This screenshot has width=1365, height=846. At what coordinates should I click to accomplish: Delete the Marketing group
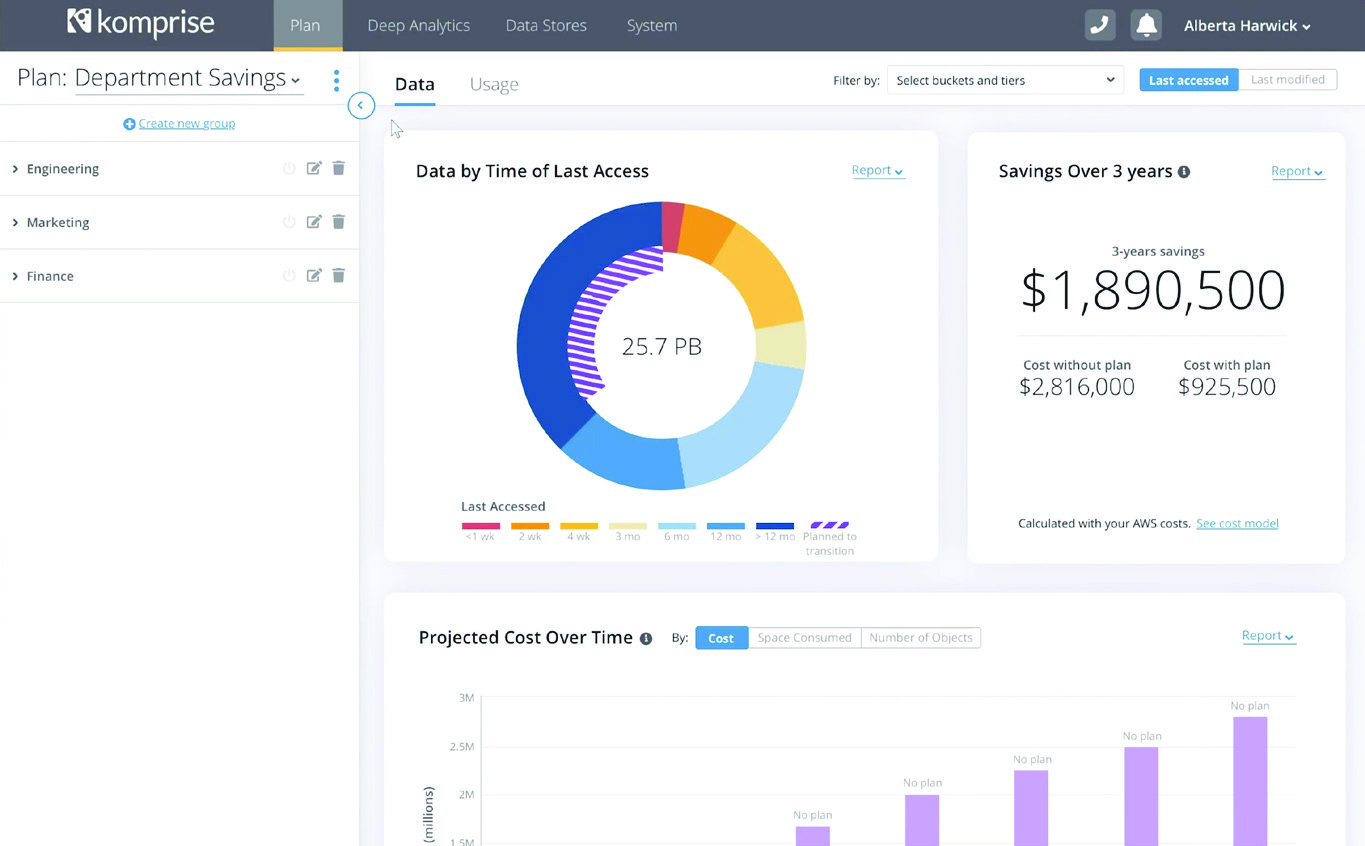point(338,222)
